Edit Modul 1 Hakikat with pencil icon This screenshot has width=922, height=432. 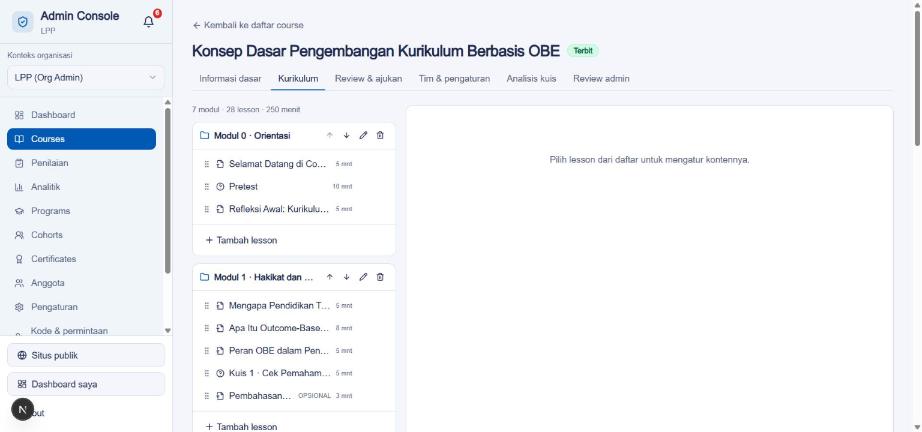tap(363, 277)
